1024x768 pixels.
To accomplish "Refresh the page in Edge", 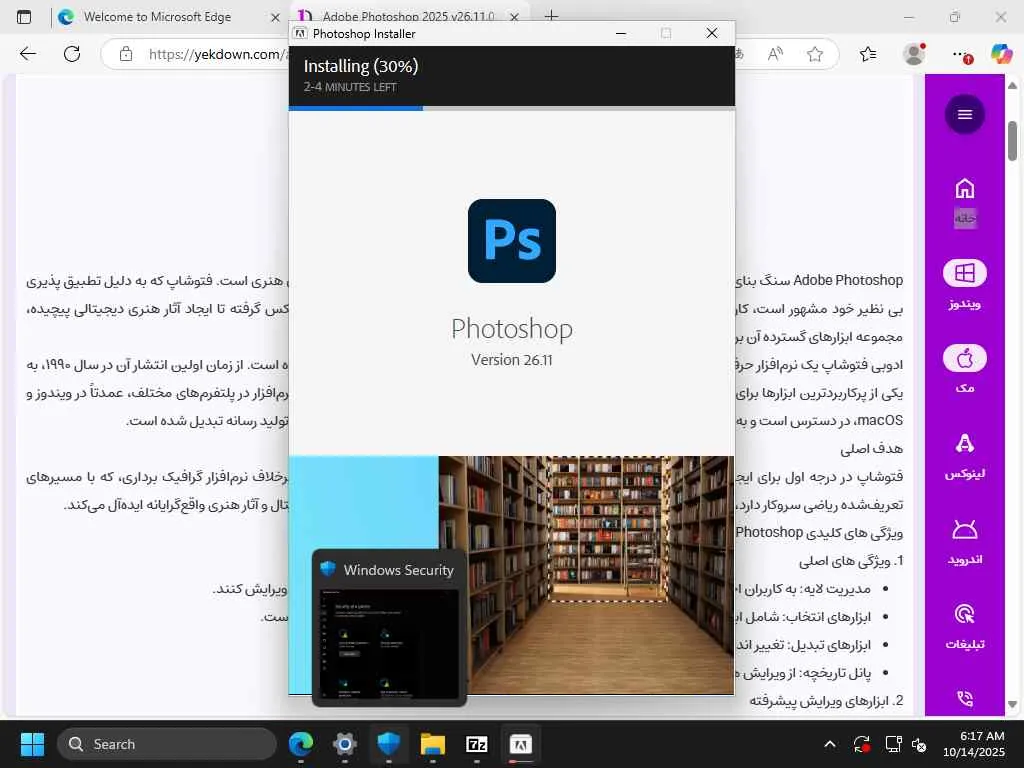I will point(72,54).
